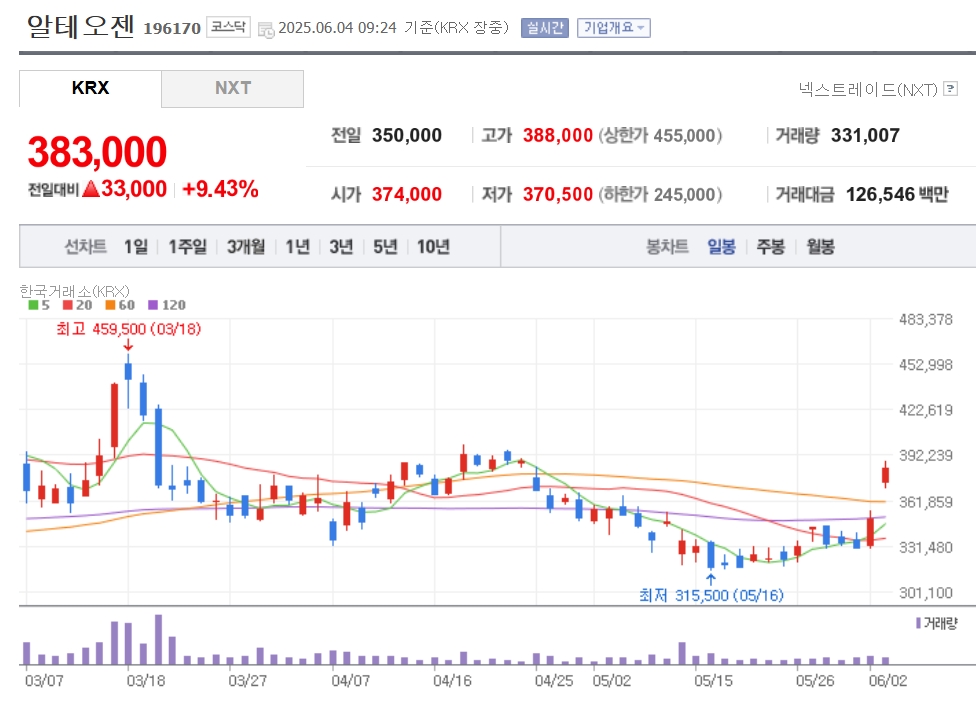The width and height of the screenshot is (976, 719).
Task: Click the 고가 388,000 value
Action: point(558,136)
